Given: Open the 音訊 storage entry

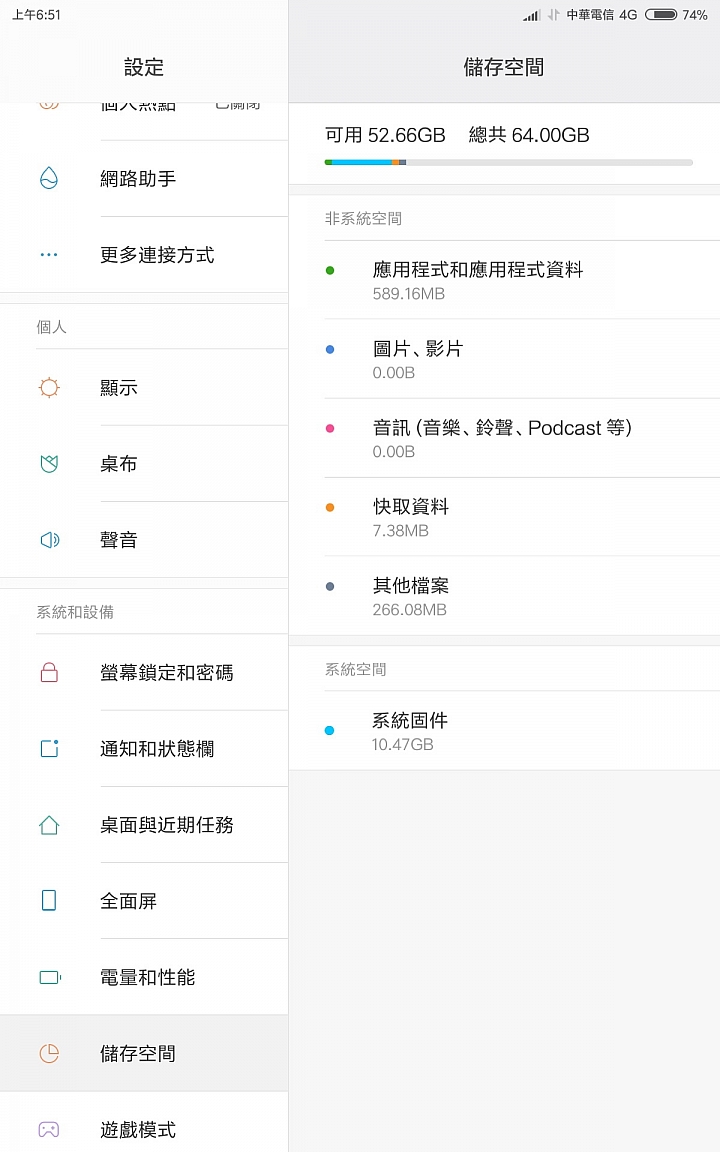Looking at the screenshot, I should [504, 438].
